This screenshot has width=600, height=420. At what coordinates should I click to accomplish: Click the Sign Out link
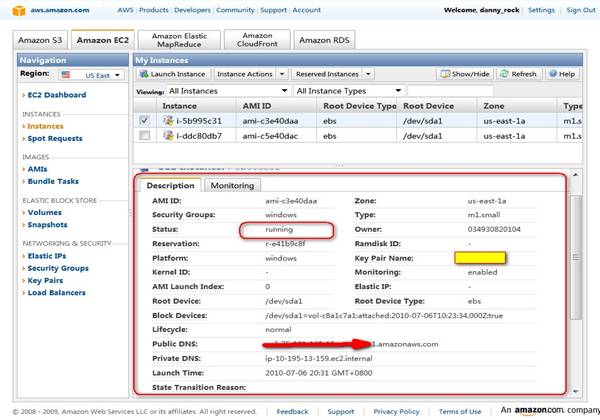click(580, 10)
